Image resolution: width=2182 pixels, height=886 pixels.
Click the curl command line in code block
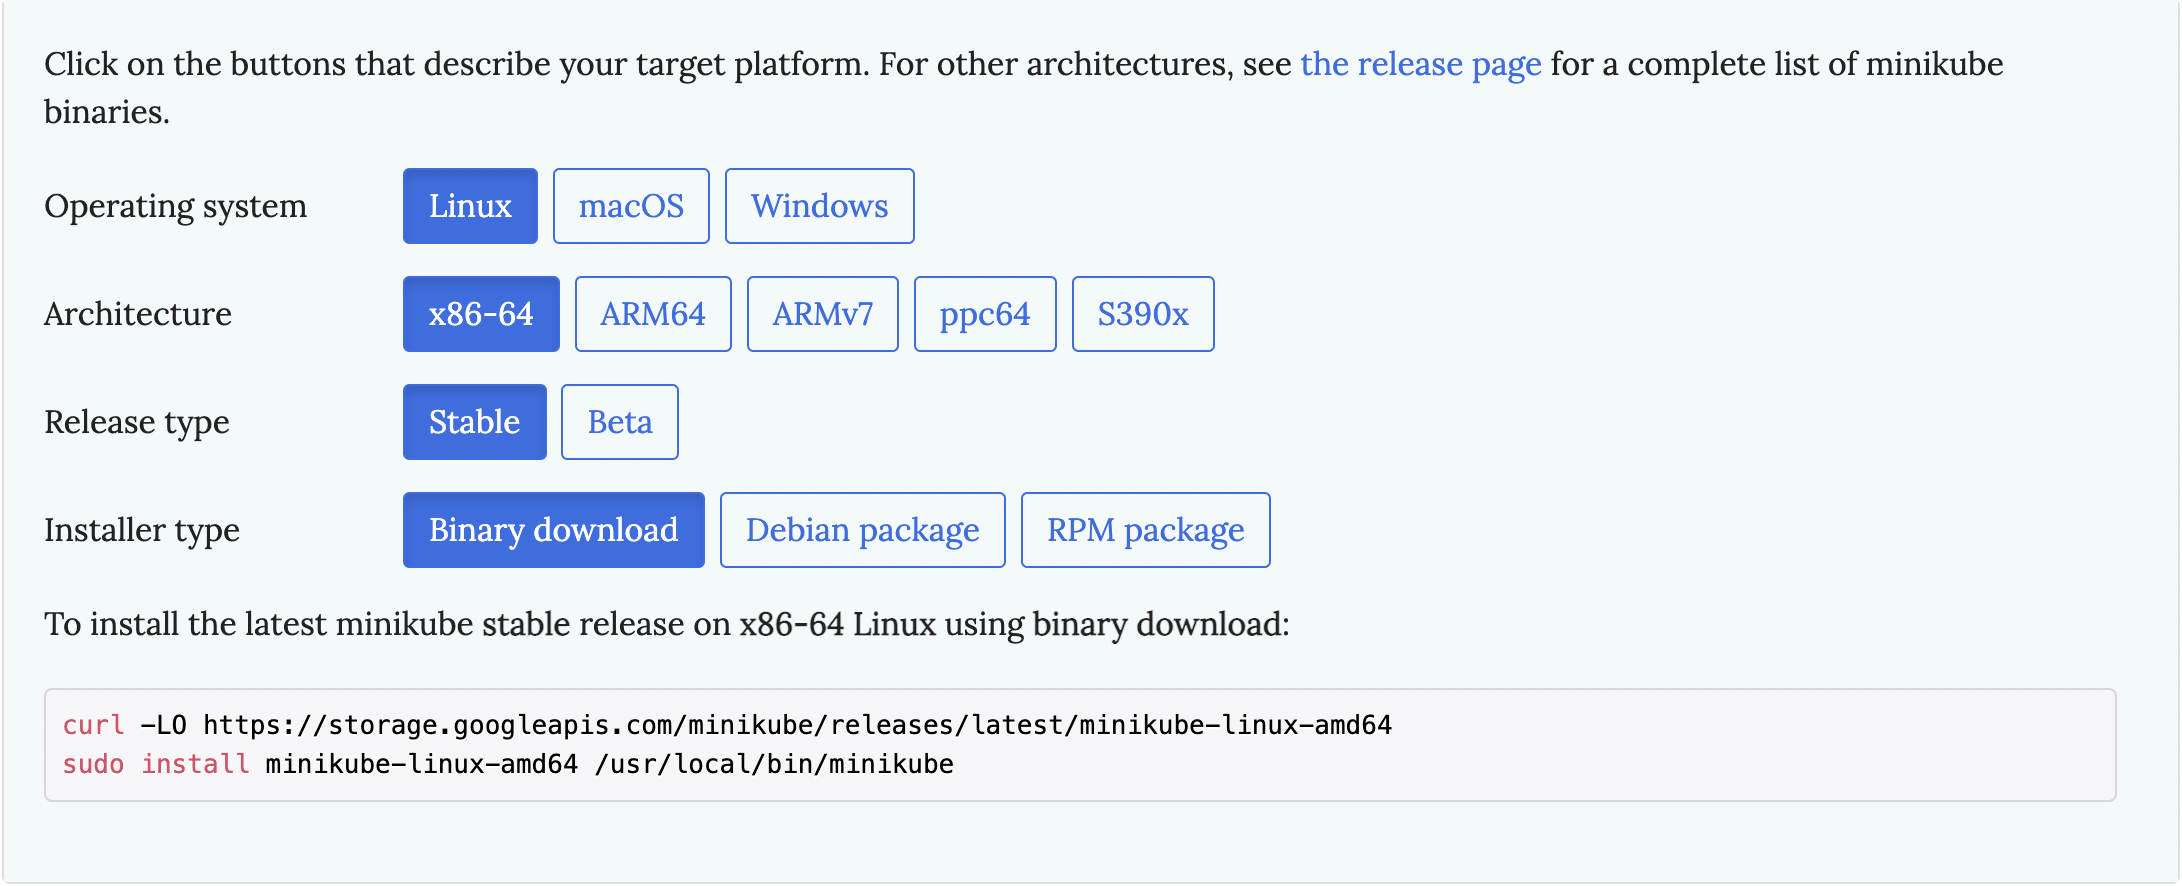tap(727, 725)
